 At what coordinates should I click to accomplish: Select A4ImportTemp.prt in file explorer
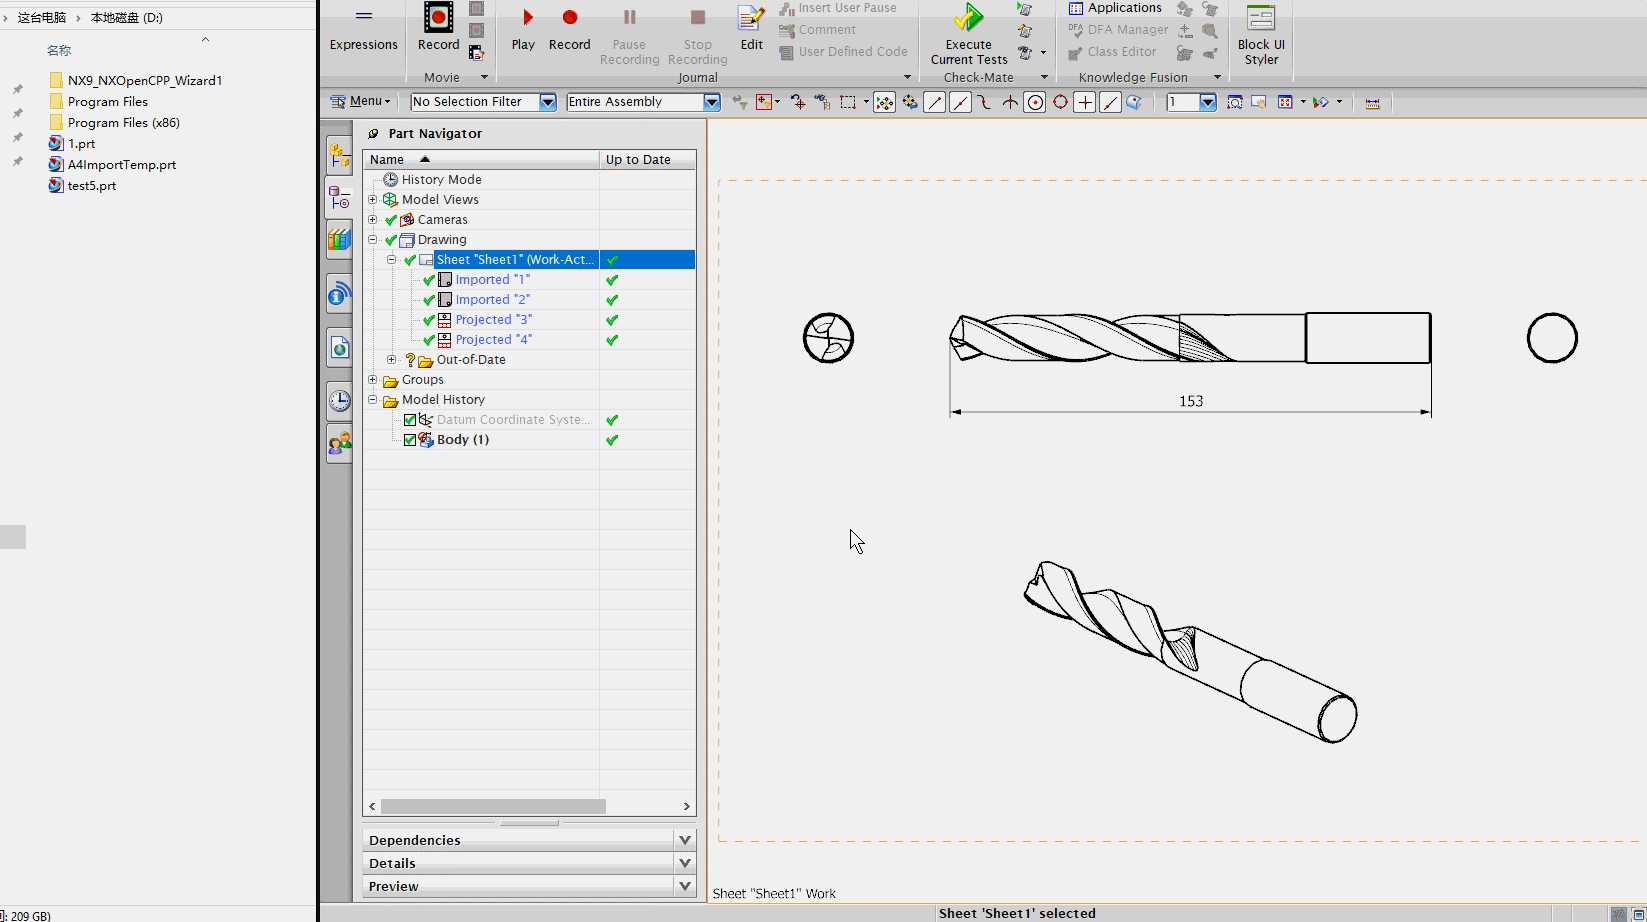click(122, 165)
